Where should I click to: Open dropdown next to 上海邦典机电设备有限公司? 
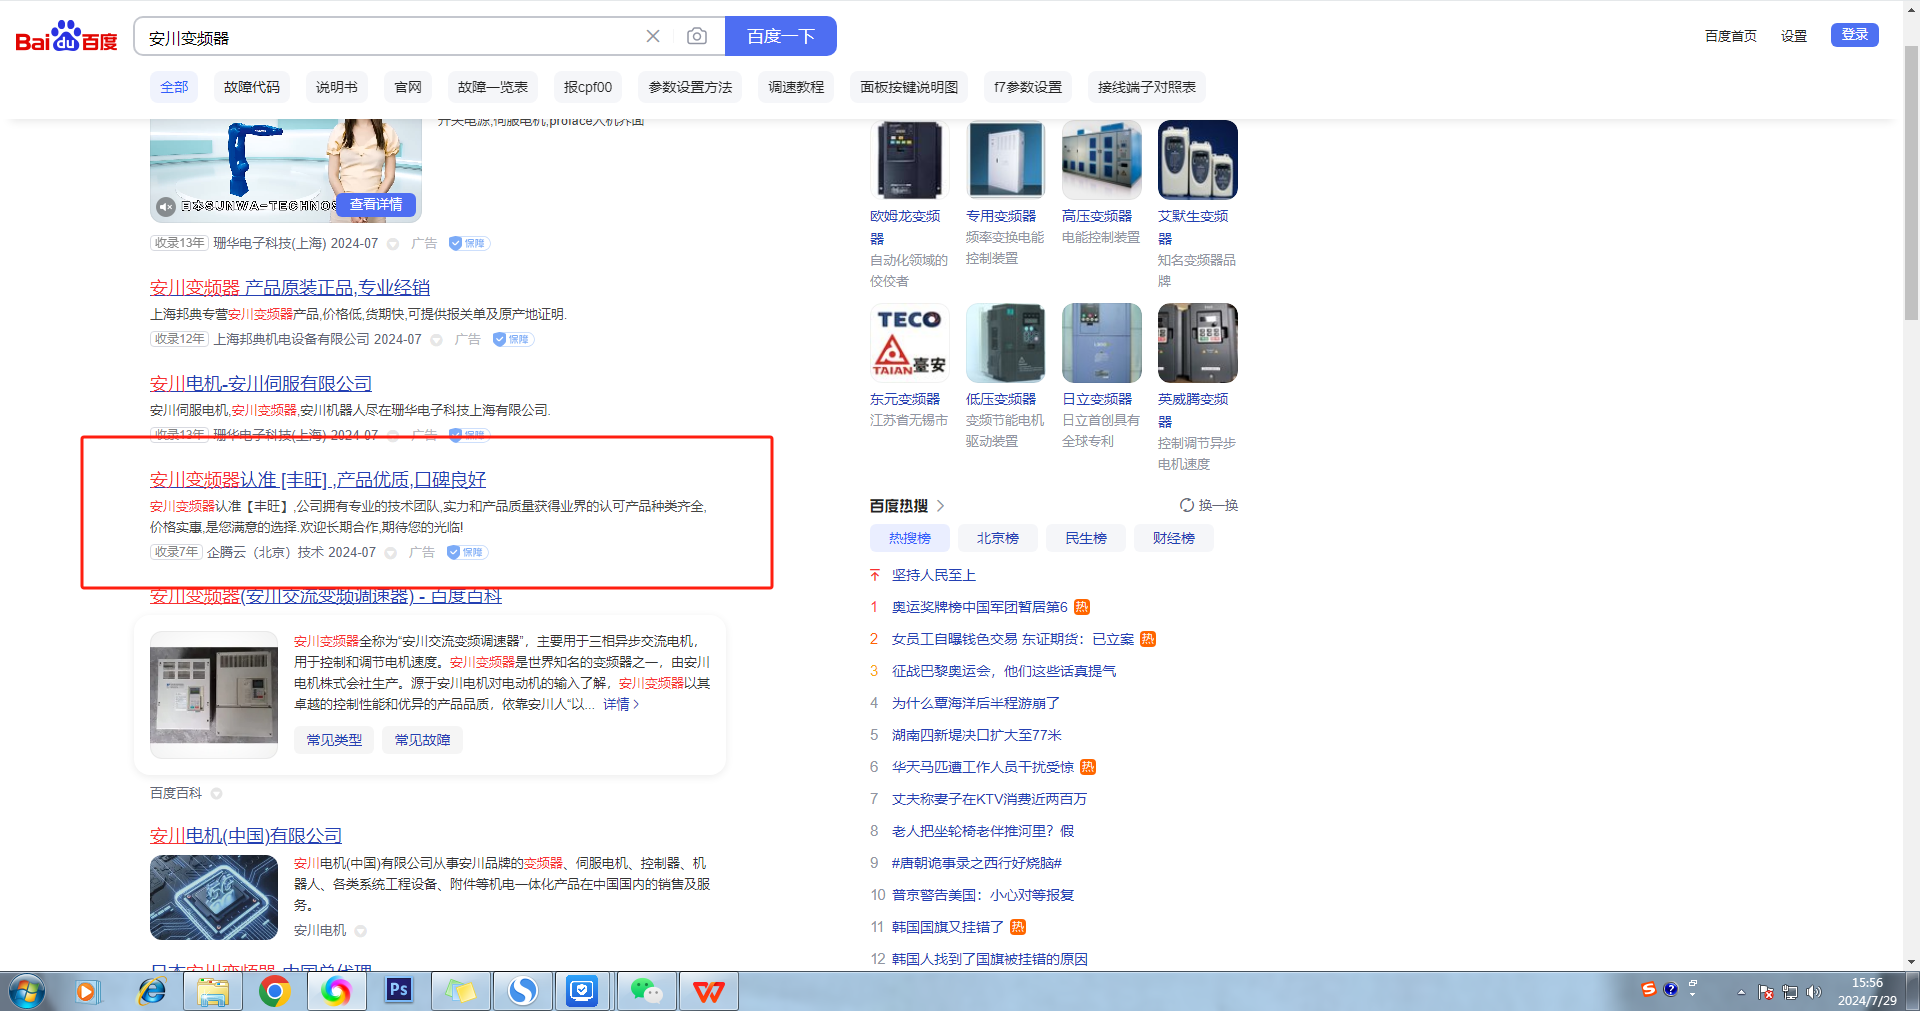[x=436, y=340]
